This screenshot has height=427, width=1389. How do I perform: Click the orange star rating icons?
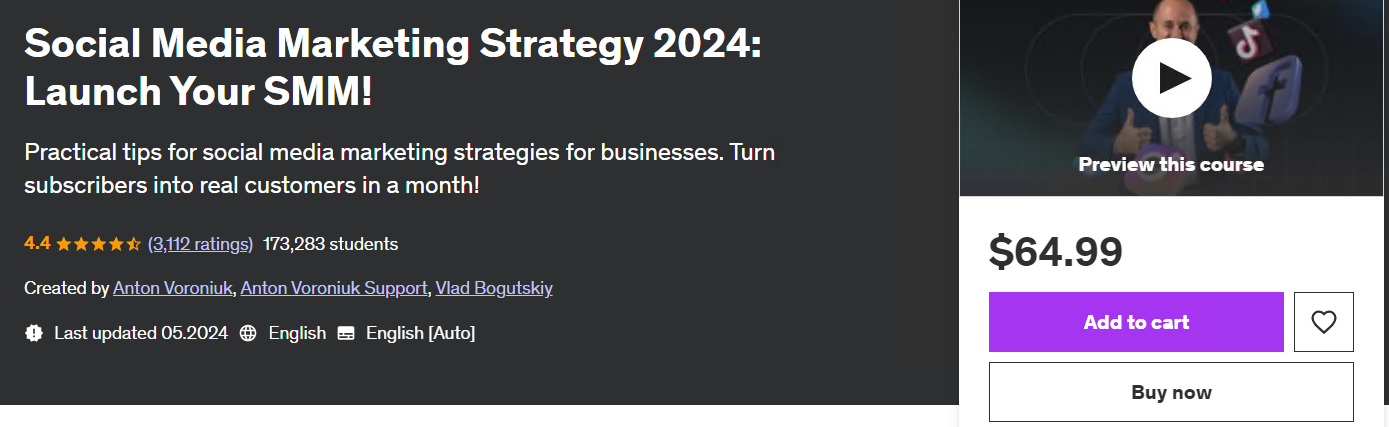[x=98, y=244]
